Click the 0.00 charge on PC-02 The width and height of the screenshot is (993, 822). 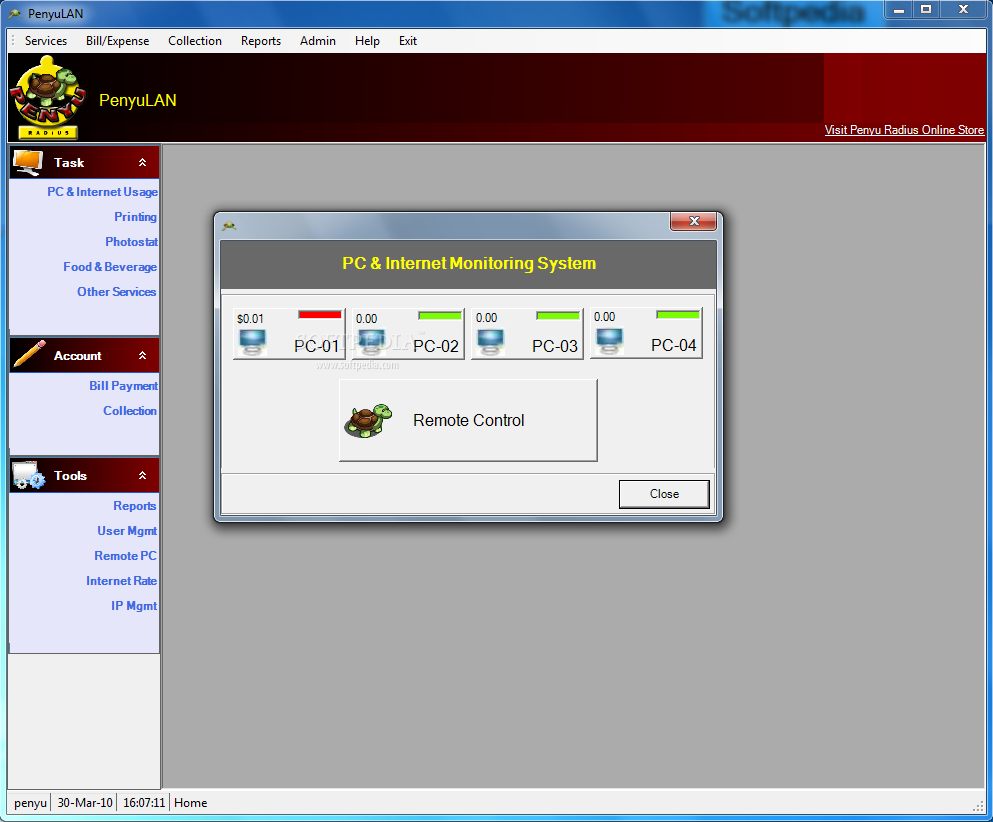366,319
